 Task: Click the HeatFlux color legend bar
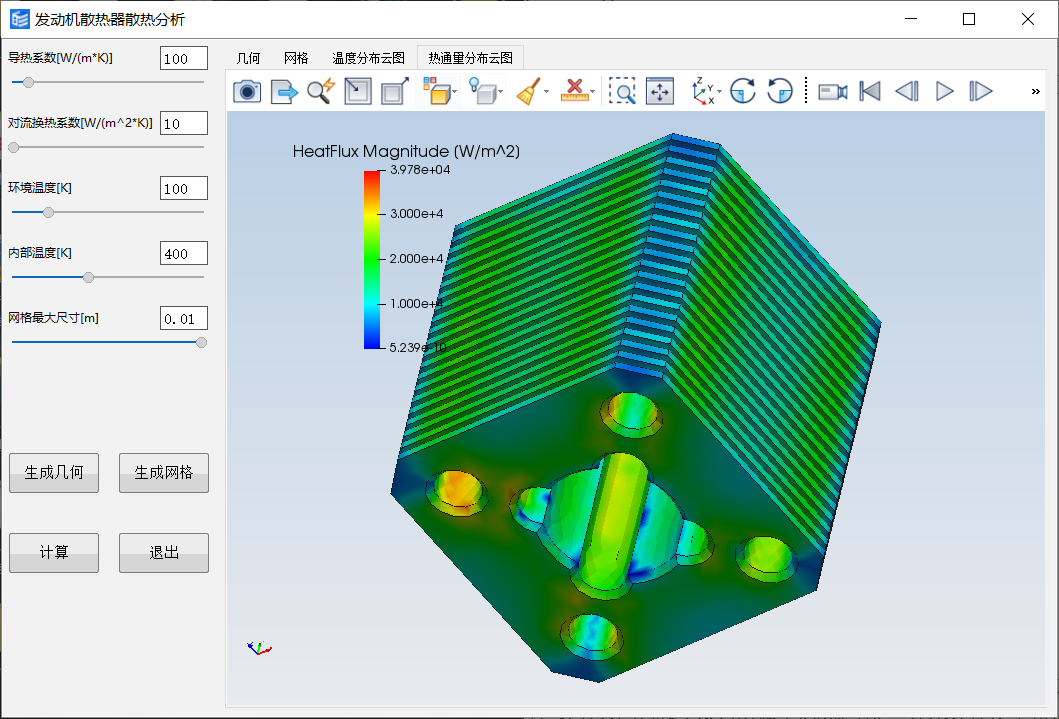[x=372, y=260]
